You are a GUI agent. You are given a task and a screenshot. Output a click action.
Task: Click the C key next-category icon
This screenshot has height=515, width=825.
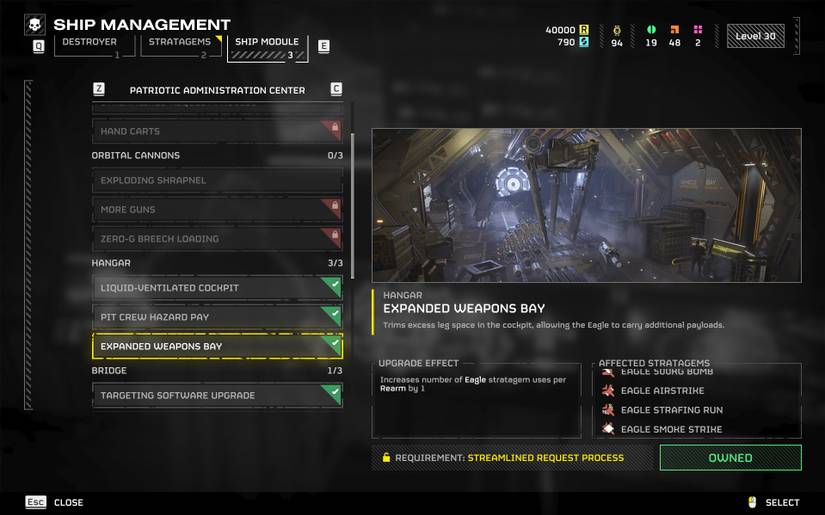tap(336, 89)
